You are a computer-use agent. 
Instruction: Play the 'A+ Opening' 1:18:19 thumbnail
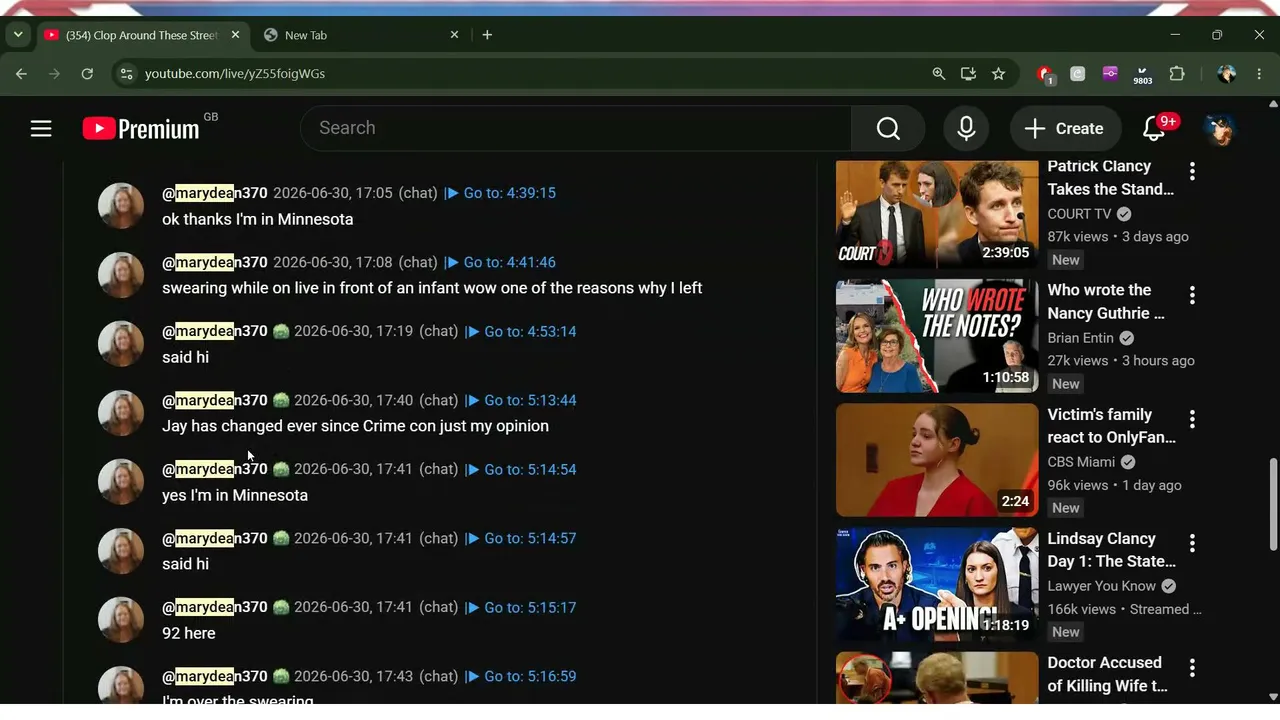click(937, 584)
